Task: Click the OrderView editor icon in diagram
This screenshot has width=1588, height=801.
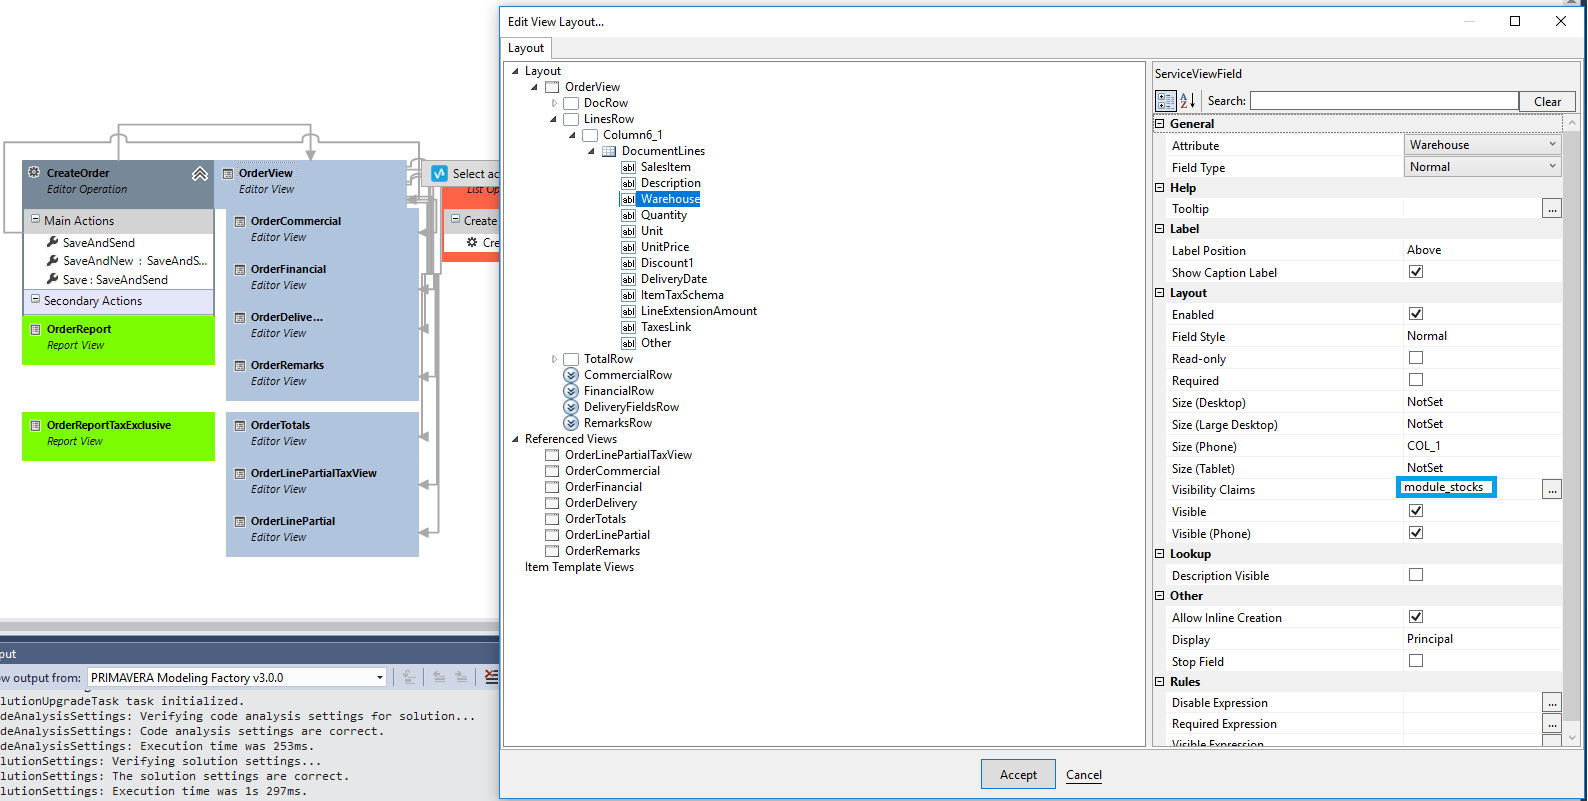Action: (x=228, y=173)
